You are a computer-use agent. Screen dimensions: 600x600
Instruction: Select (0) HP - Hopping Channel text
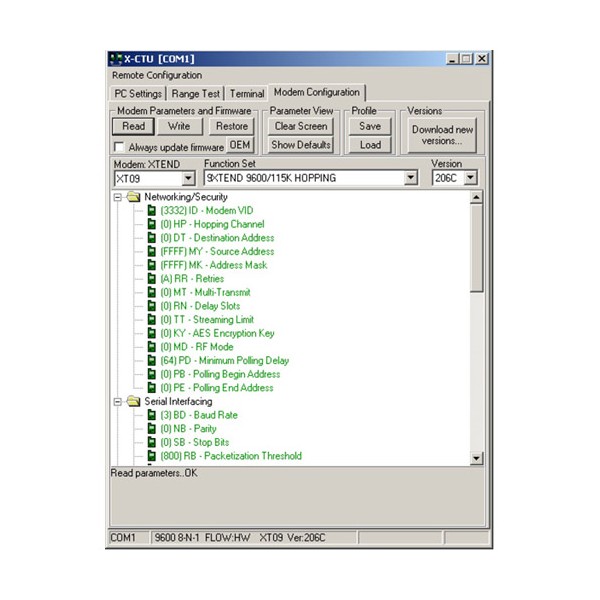pyautogui.click(x=212, y=224)
